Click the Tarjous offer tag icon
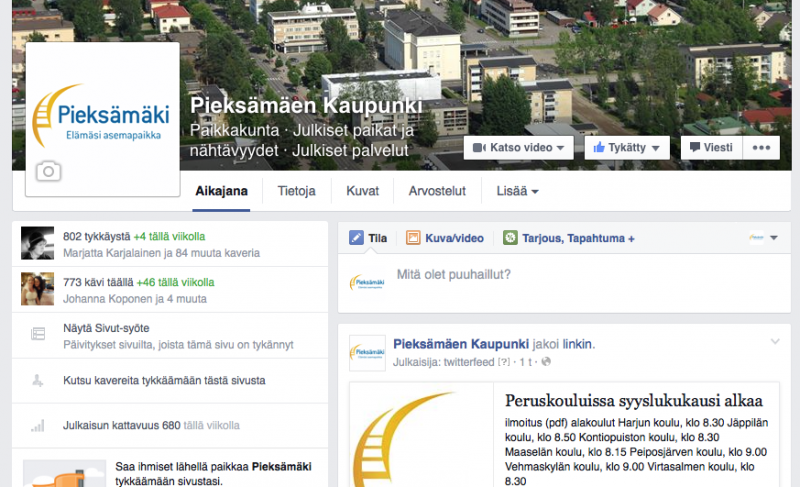Screen dimensions: 800x487 tap(510, 238)
